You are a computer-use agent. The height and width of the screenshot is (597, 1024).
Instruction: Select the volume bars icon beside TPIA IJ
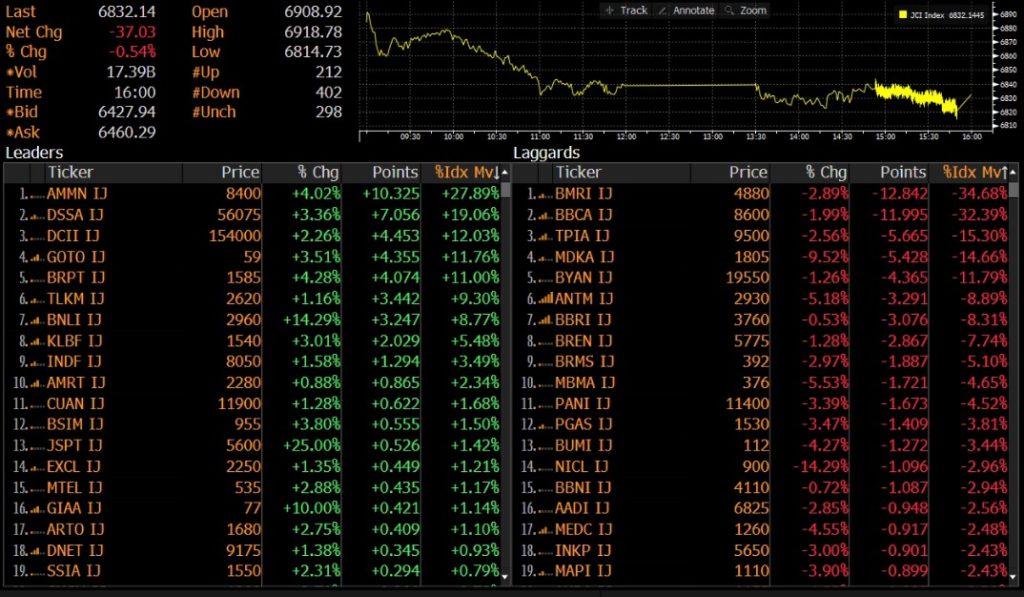click(546, 237)
